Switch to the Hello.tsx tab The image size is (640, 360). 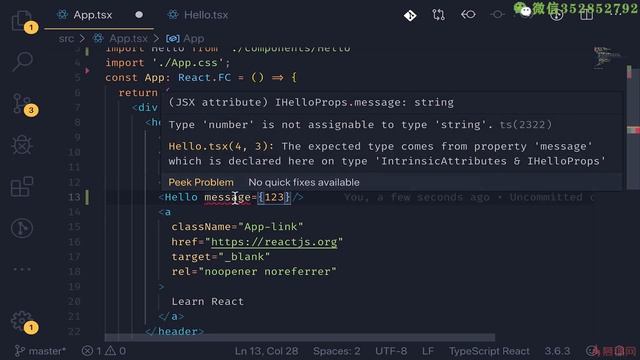(198, 15)
